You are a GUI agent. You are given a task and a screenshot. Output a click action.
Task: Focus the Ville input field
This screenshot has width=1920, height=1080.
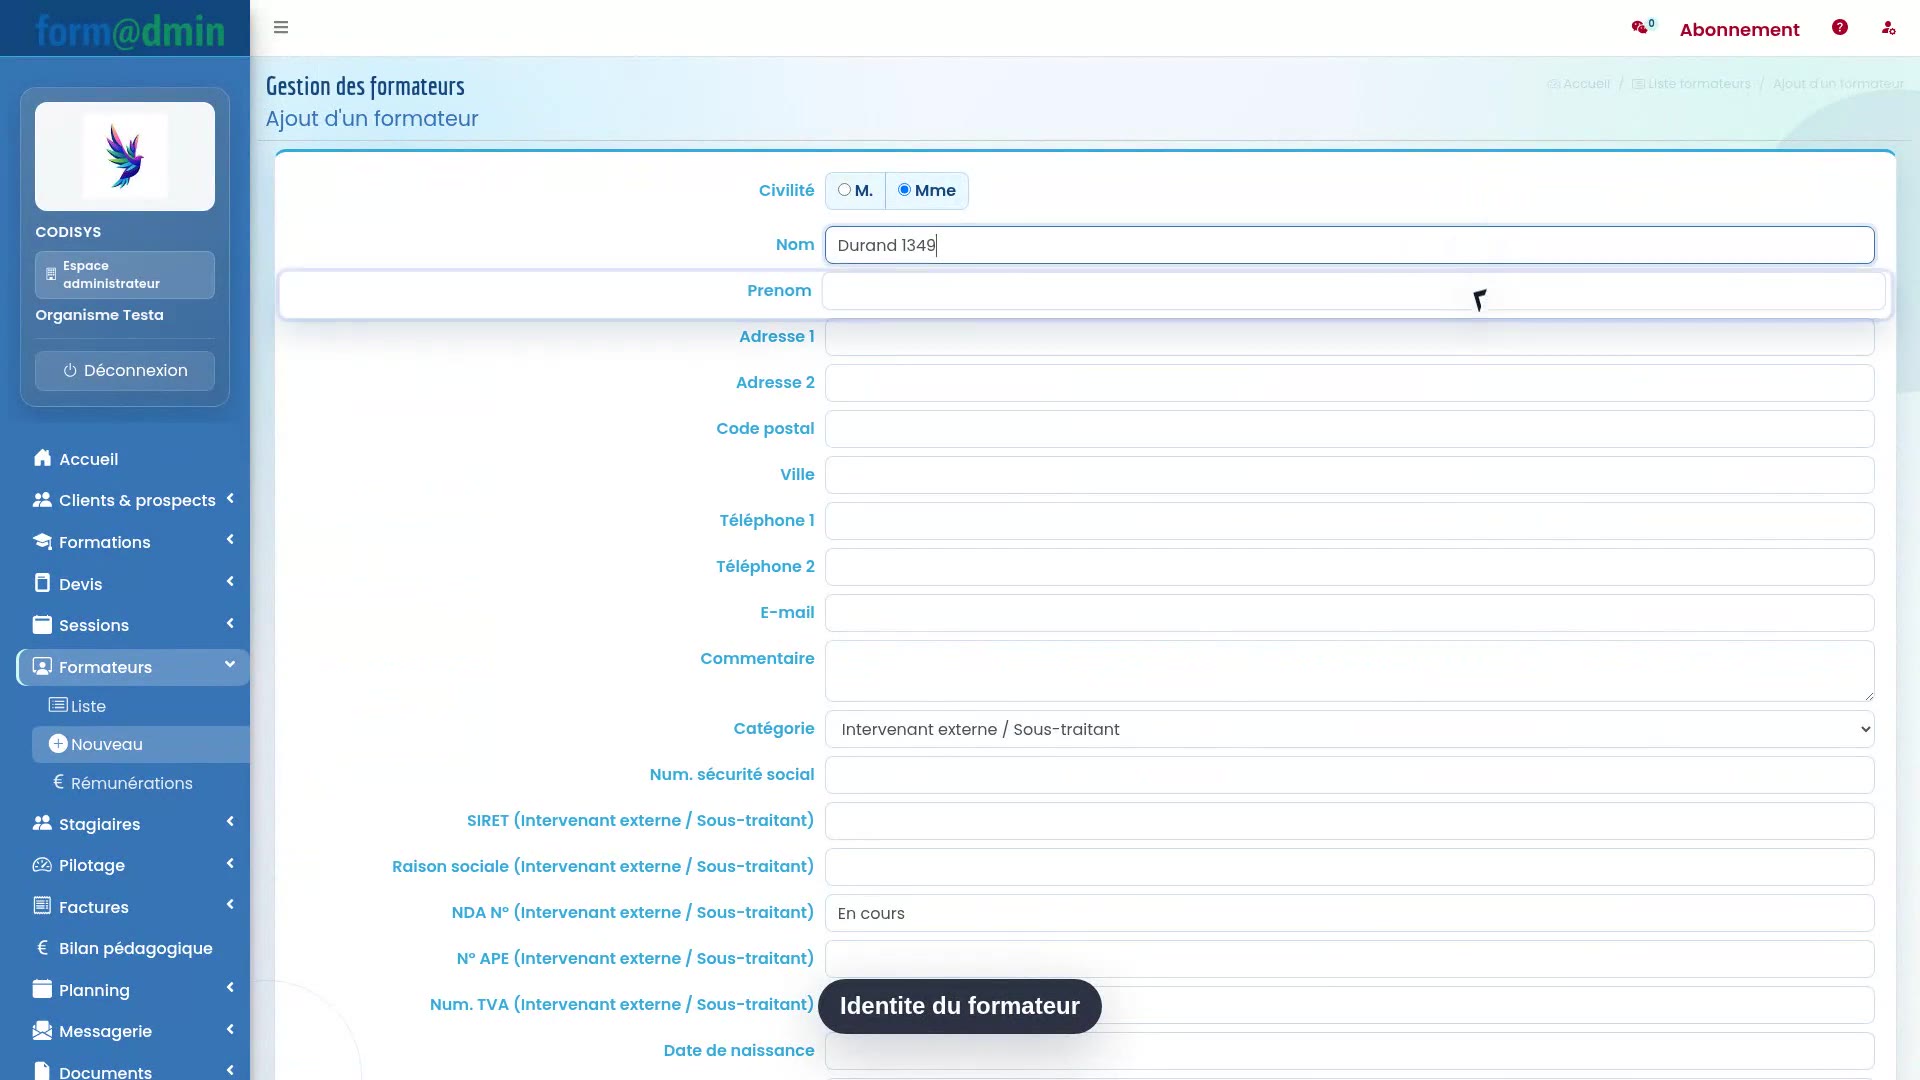(x=1349, y=475)
